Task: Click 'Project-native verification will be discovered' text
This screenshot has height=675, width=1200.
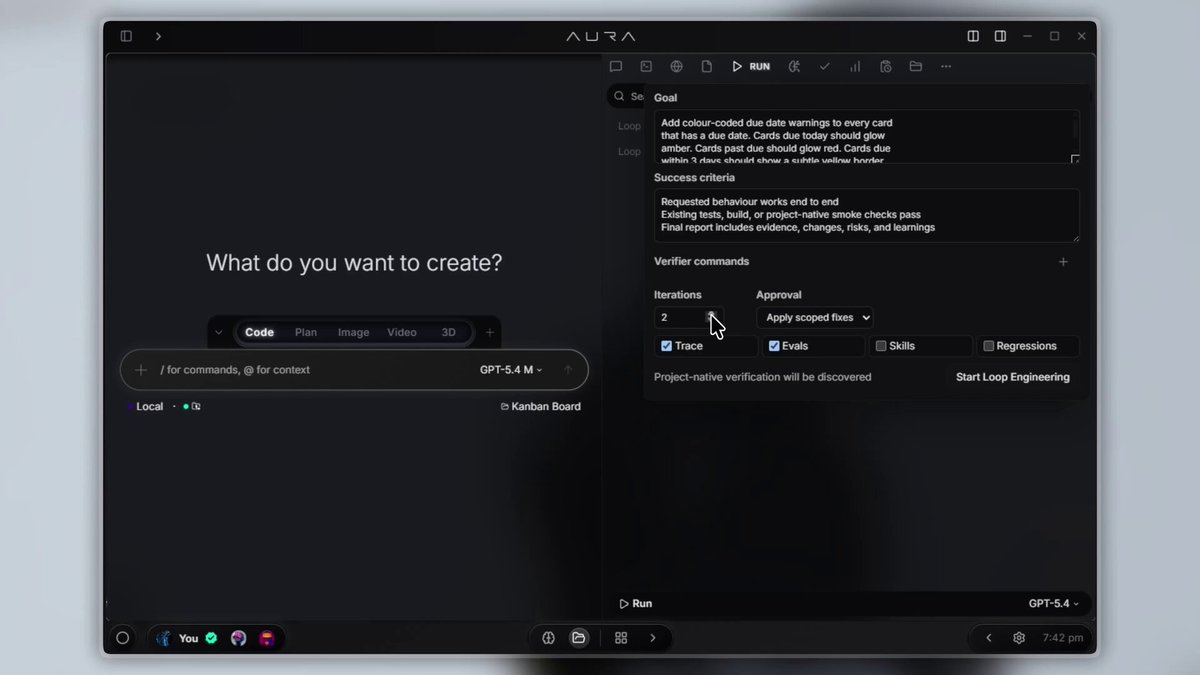Action: (762, 377)
